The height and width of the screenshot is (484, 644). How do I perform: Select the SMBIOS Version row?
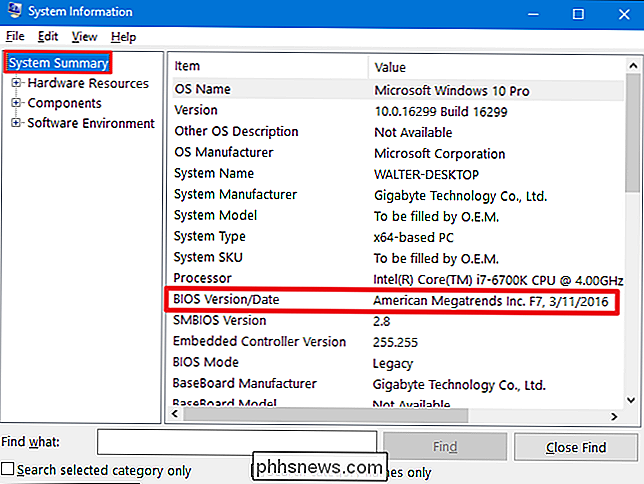pyautogui.click(x=398, y=320)
